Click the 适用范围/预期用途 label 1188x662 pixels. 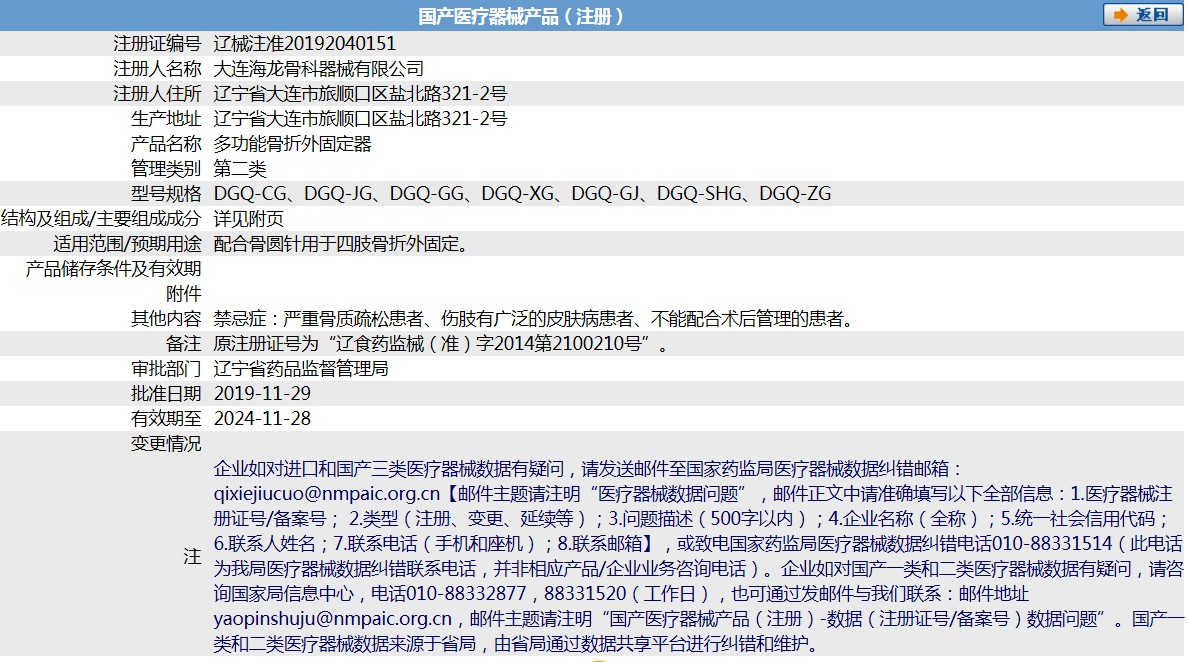[x=127, y=244]
